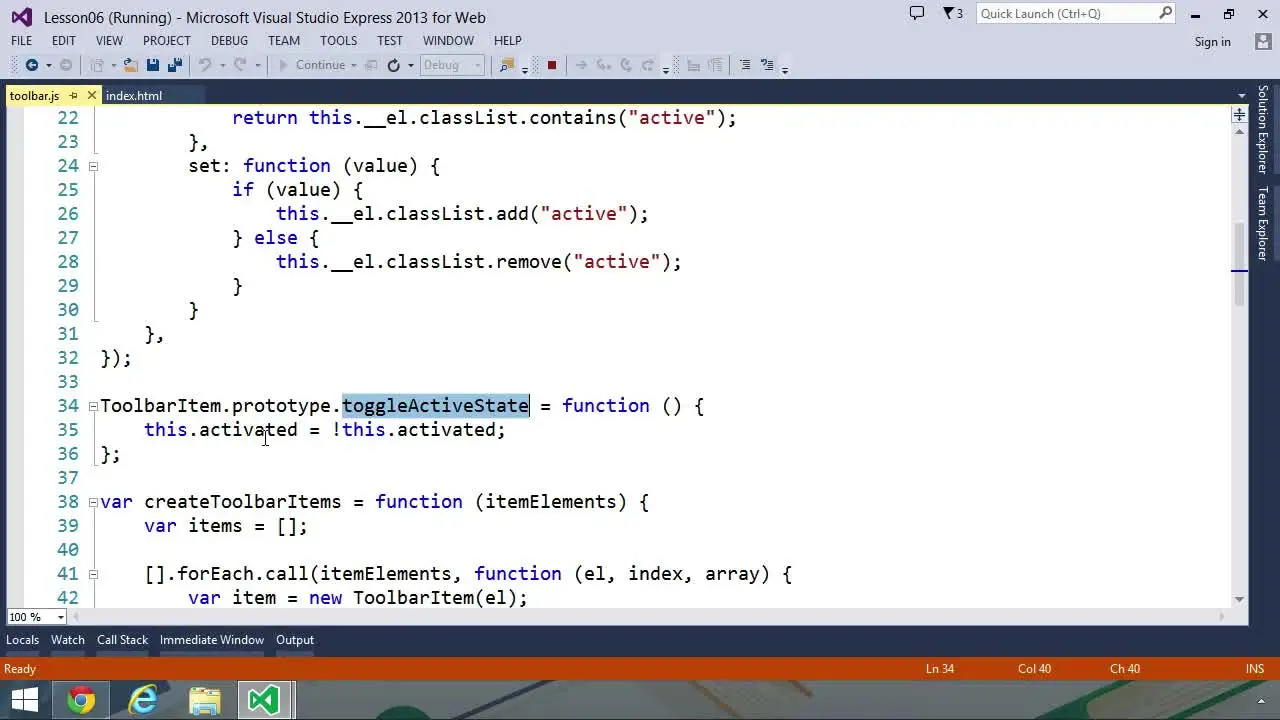Open the Watch panel tab

coord(68,640)
